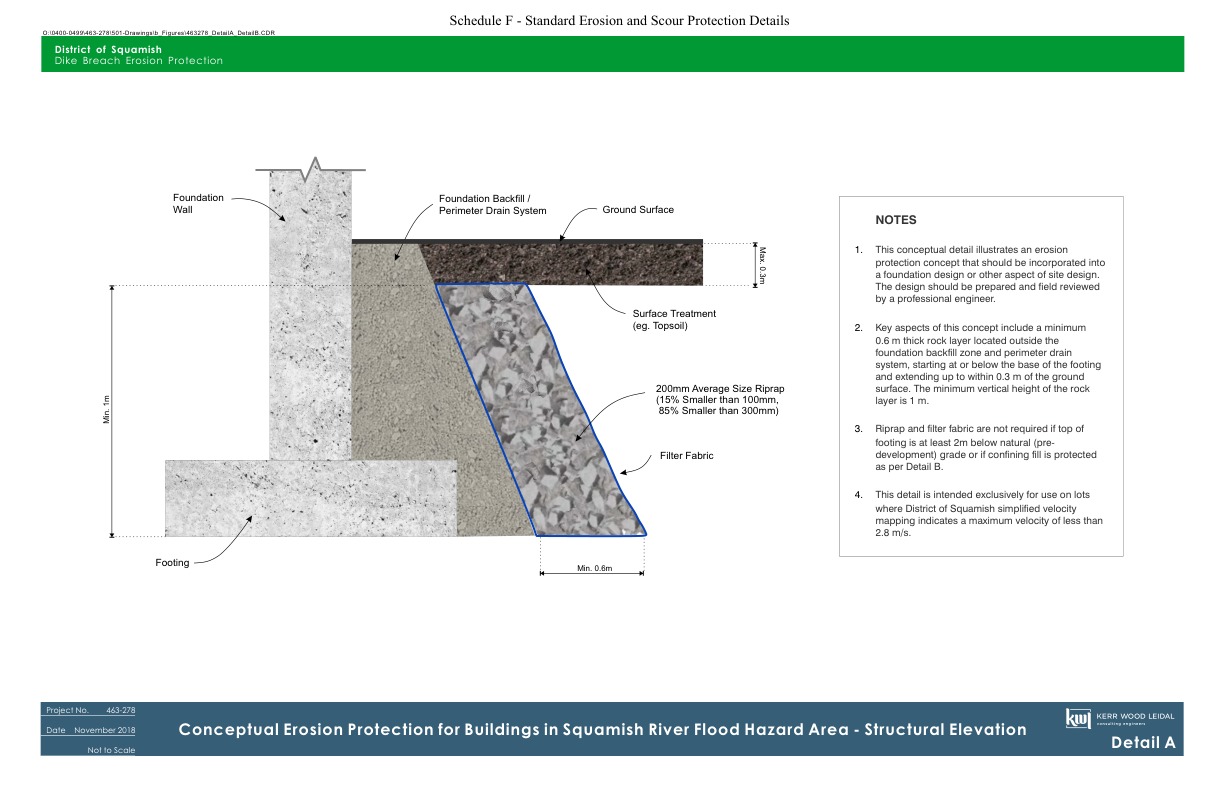Click the concrete footing shape in the drawing
Viewport: 1224px width, 792px height.
click(x=310, y=498)
